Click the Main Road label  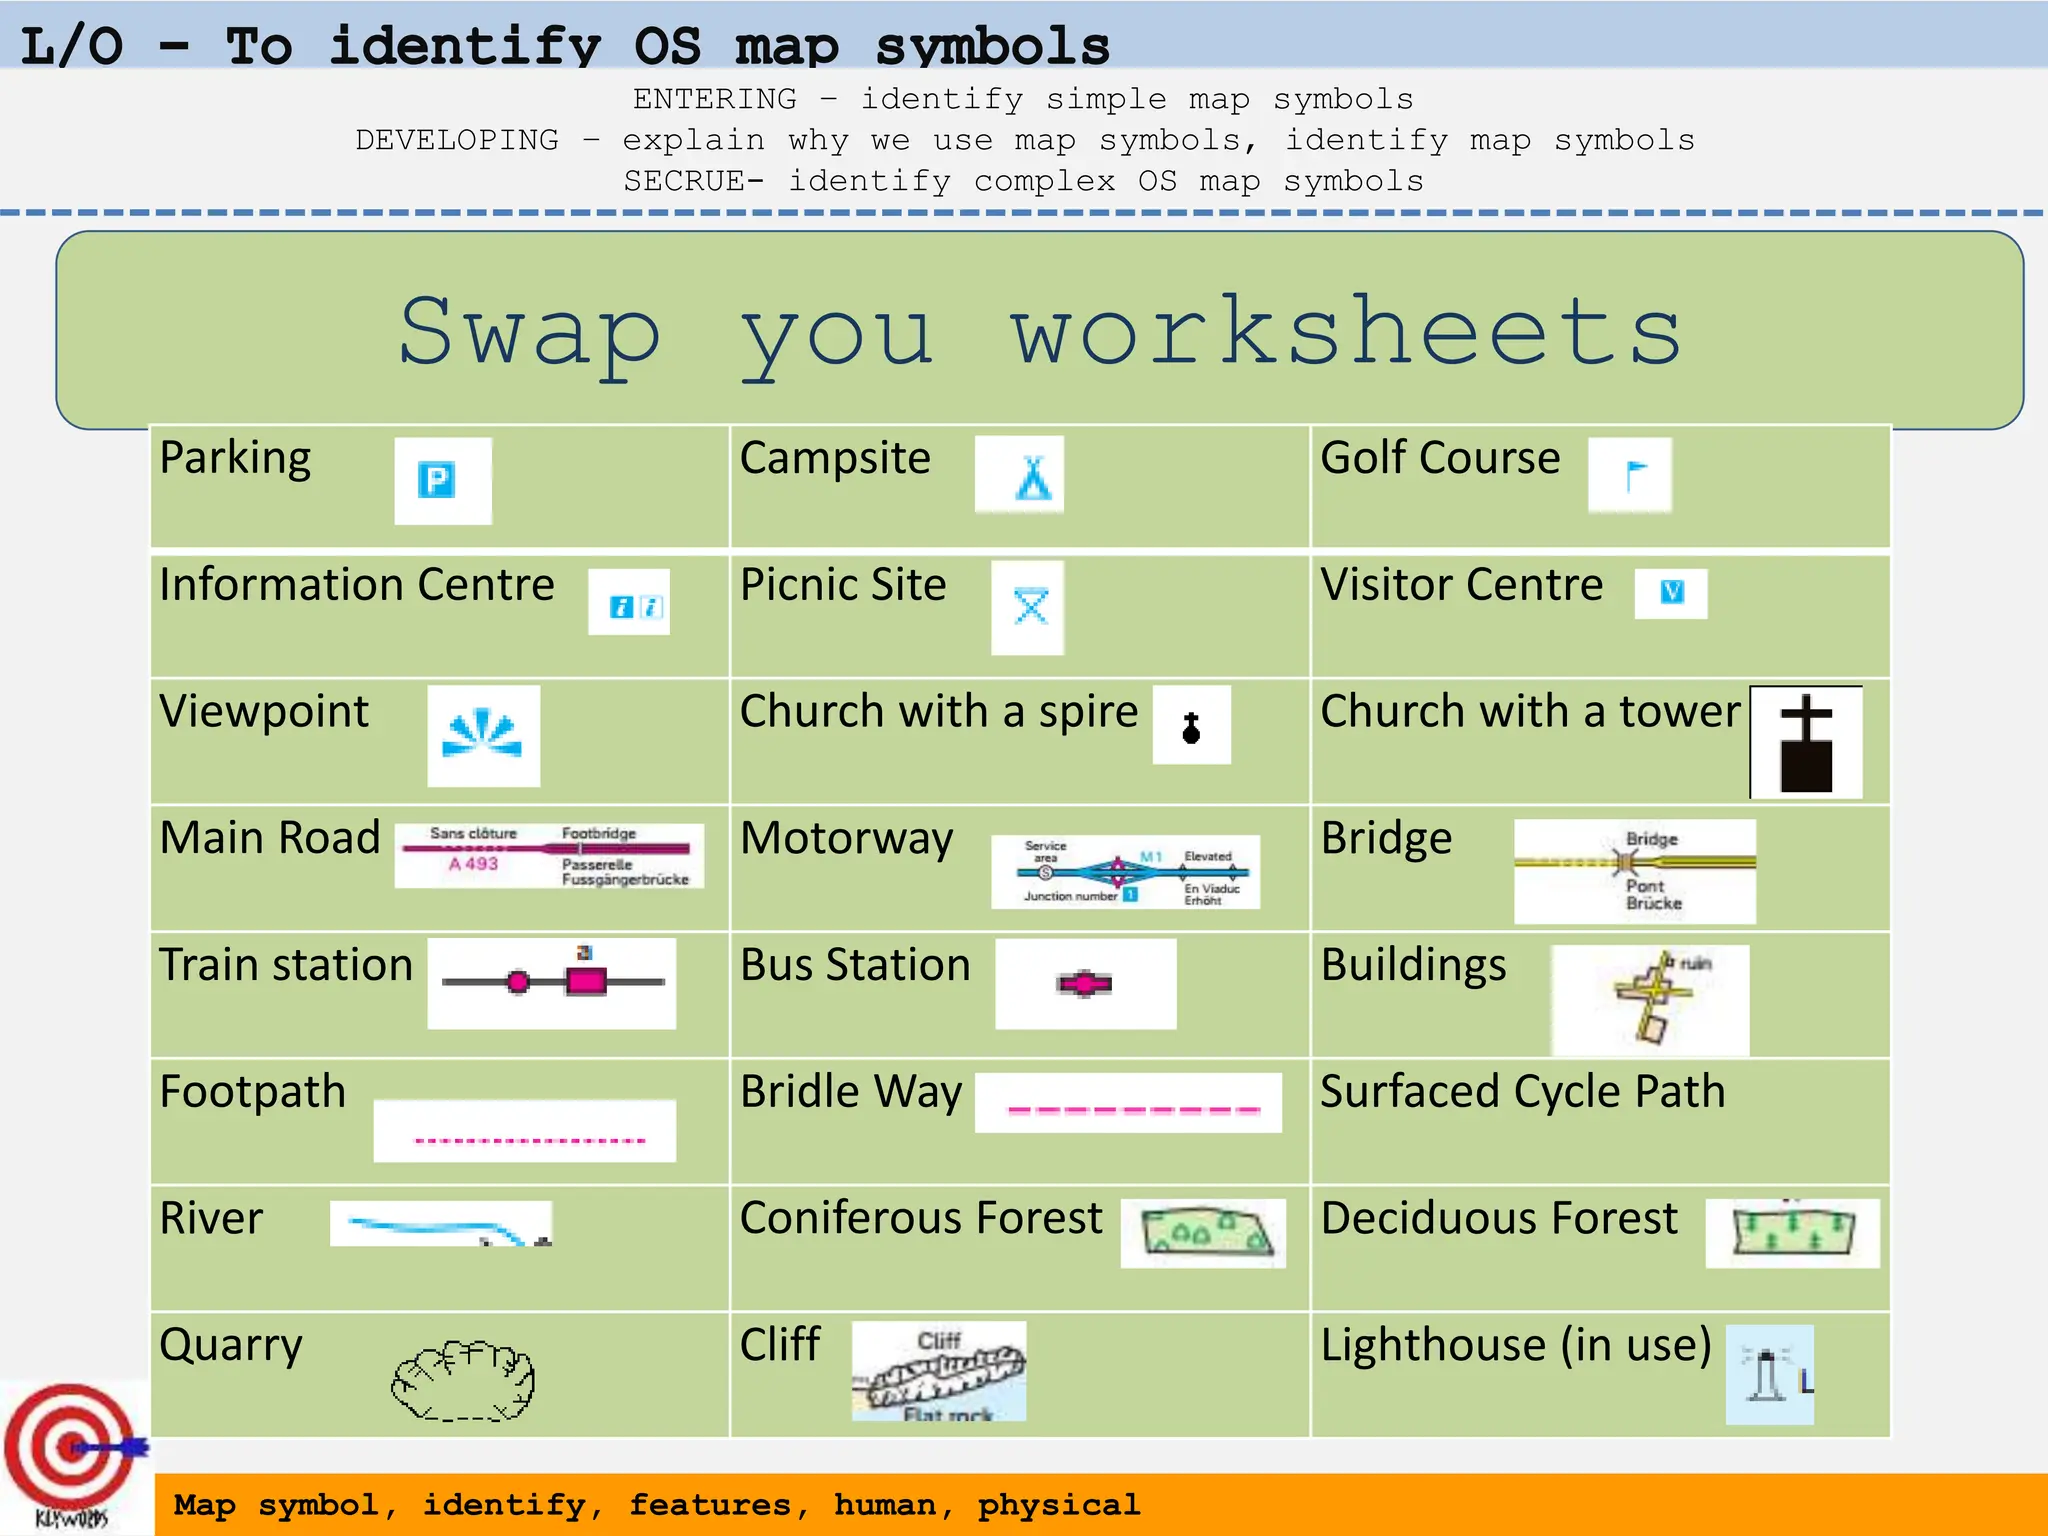pyautogui.click(x=270, y=838)
